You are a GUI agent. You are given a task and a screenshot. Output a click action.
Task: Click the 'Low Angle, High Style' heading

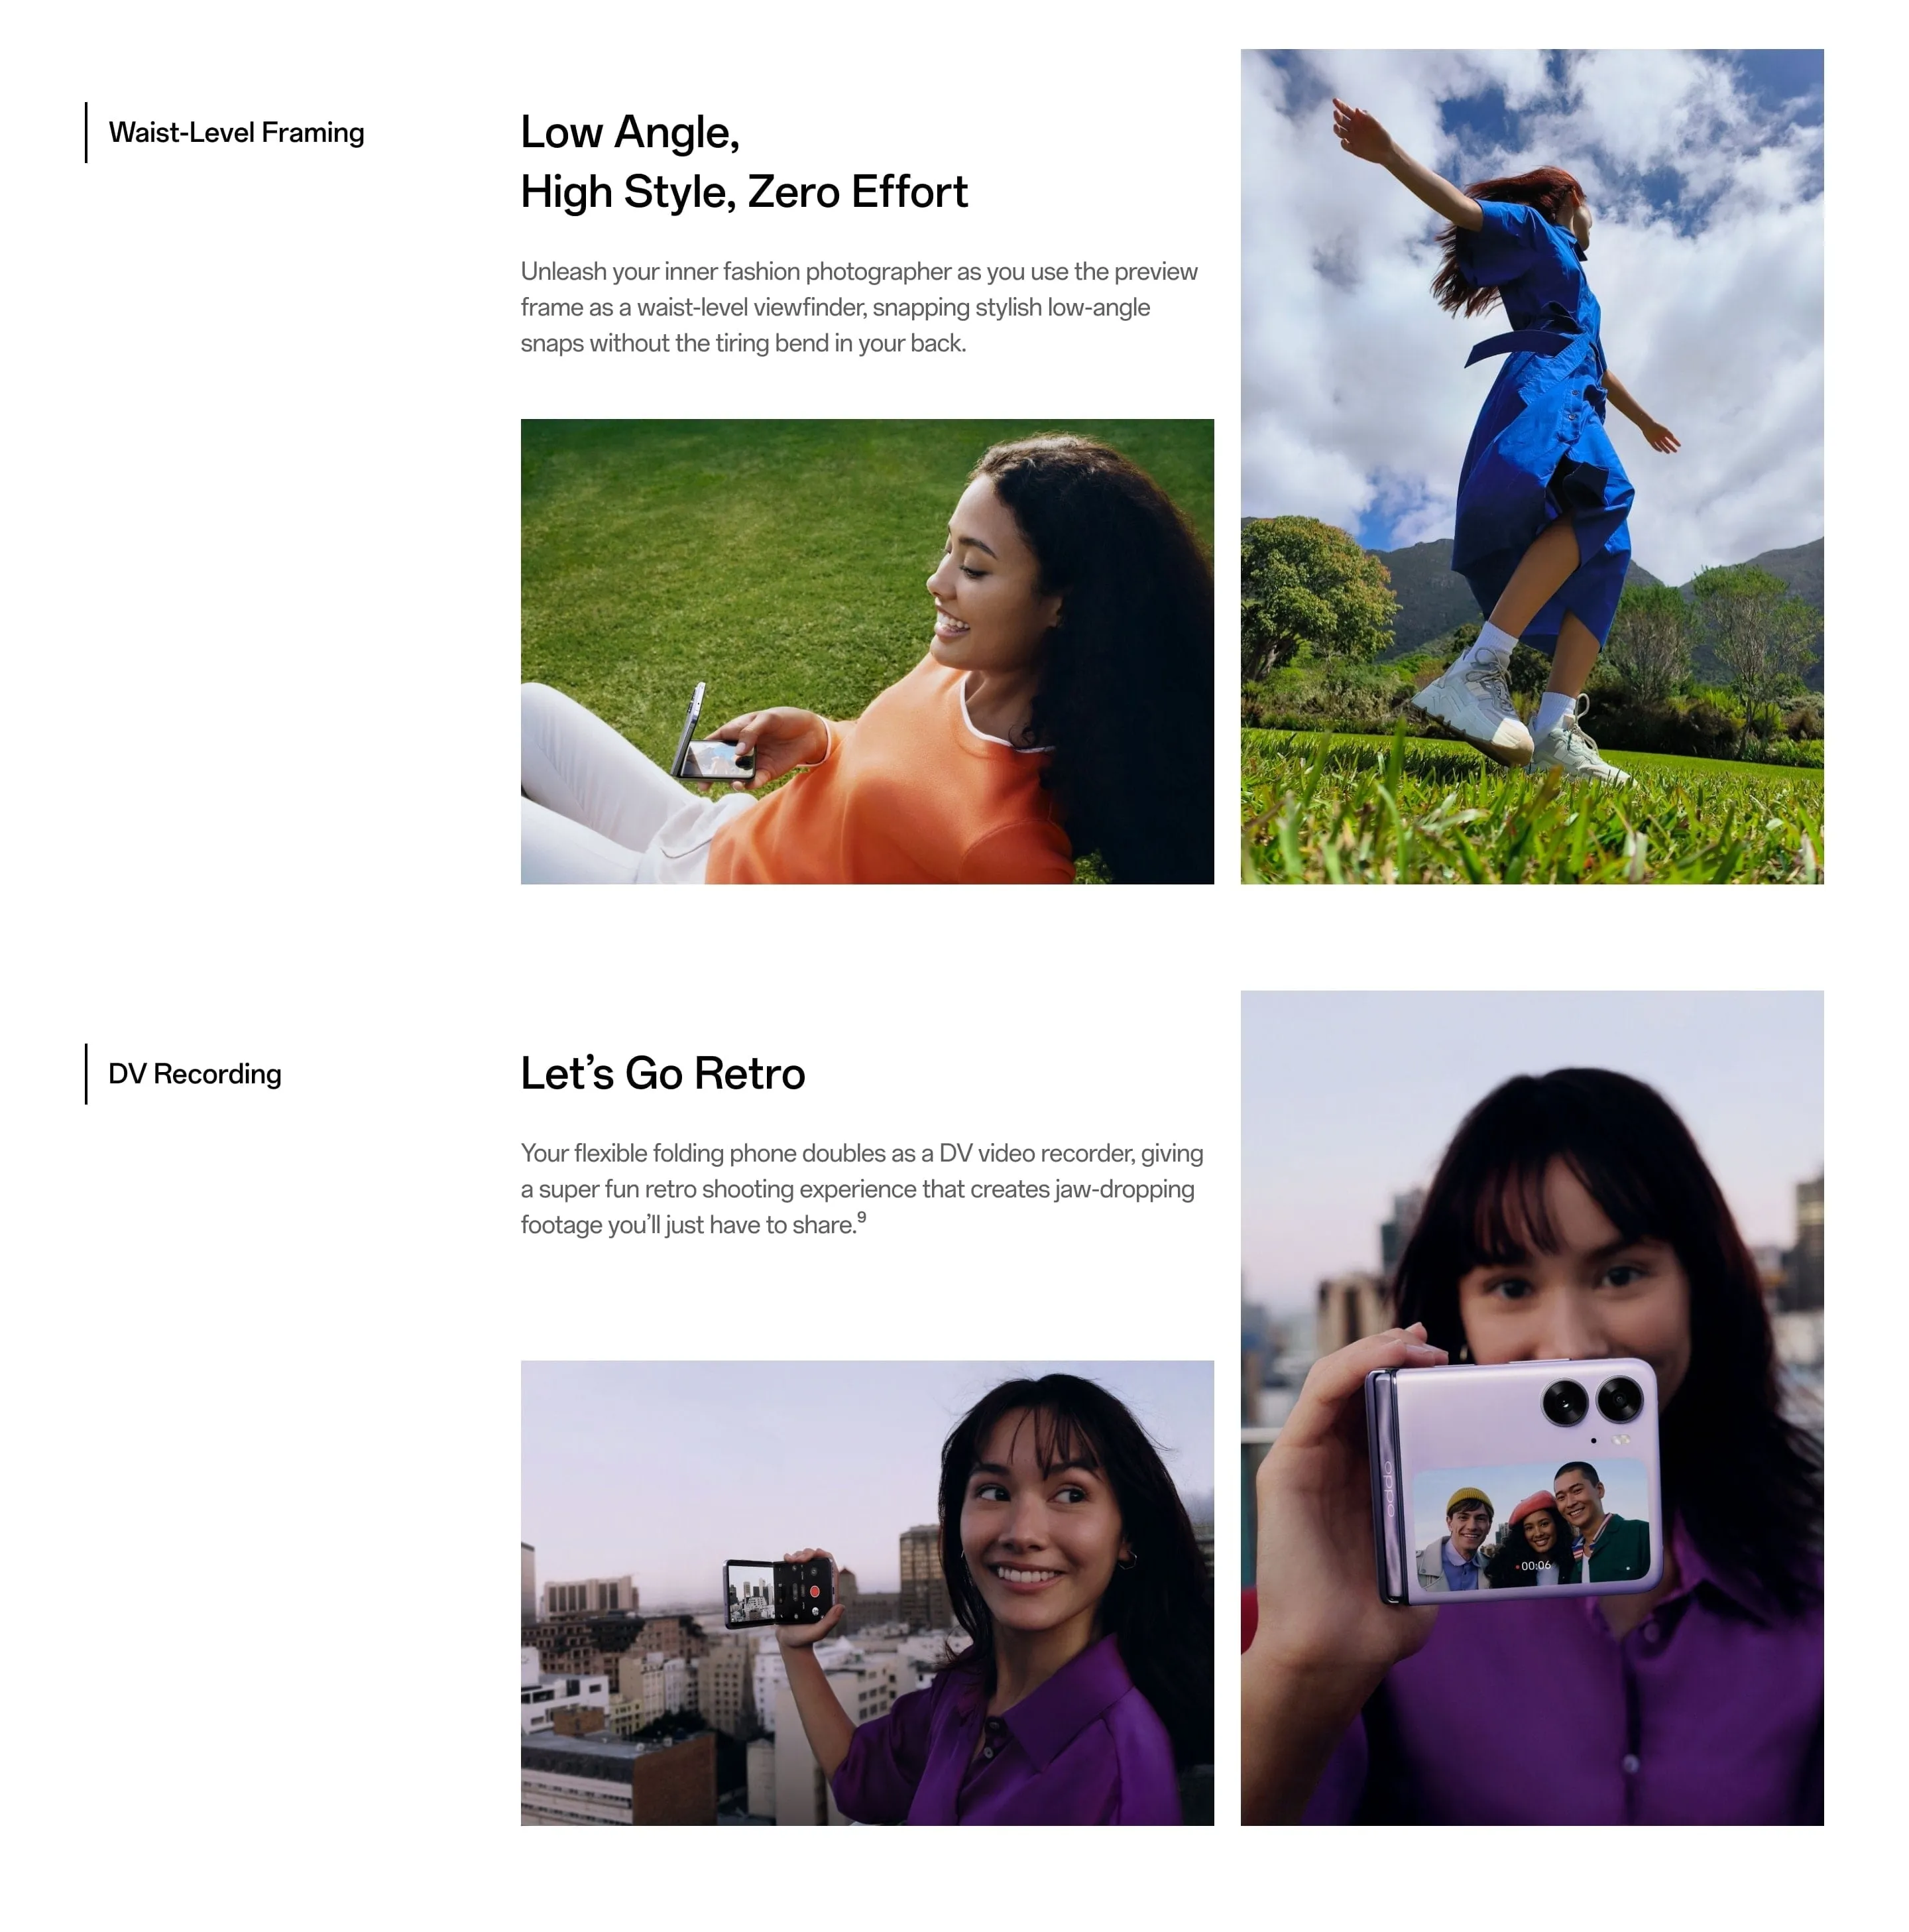(x=744, y=162)
